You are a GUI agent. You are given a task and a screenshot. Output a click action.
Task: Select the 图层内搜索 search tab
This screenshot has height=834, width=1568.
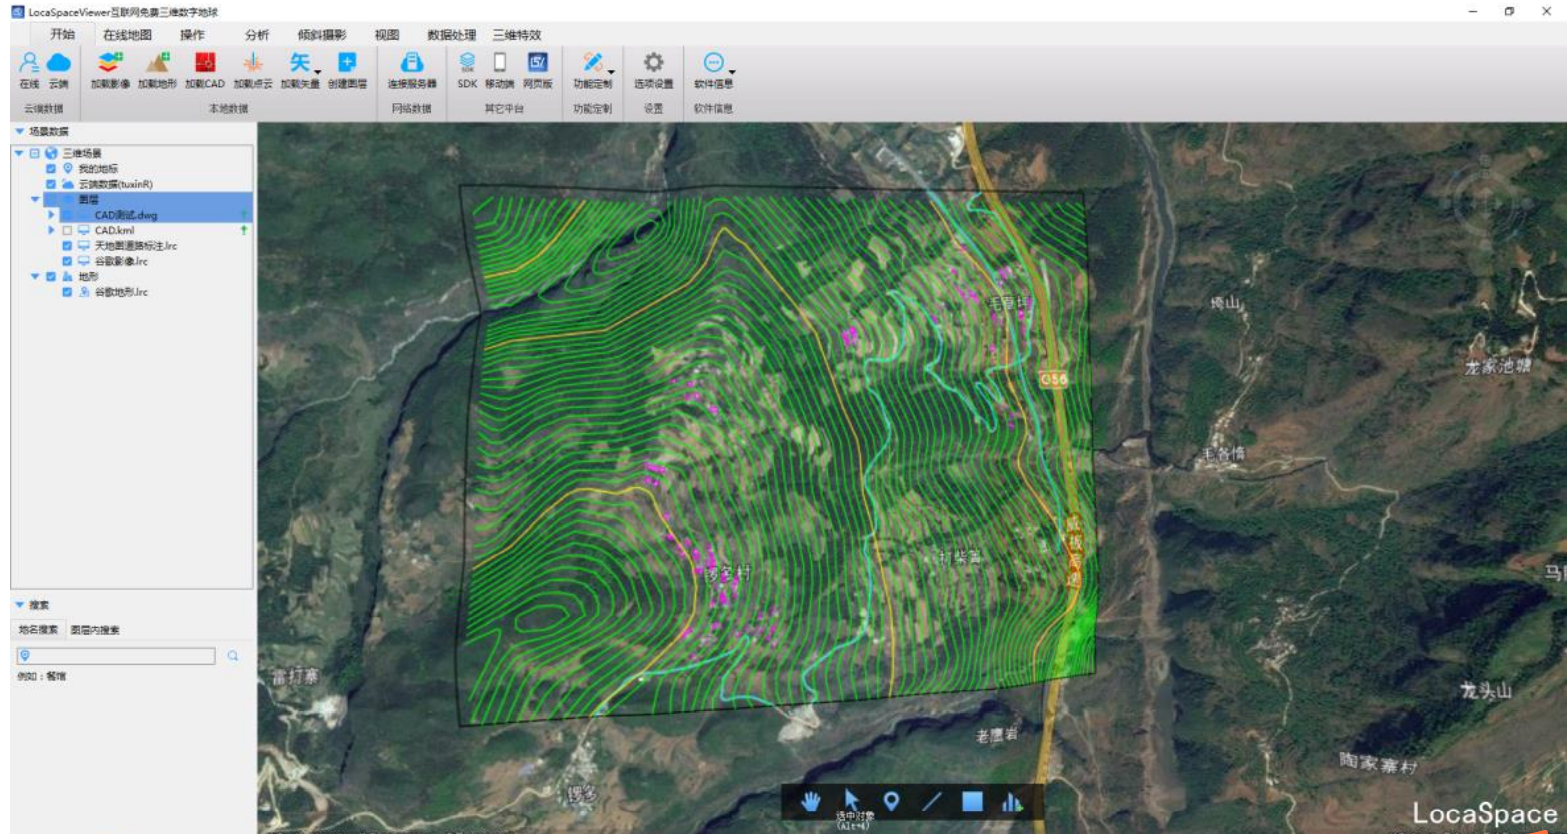click(x=95, y=630)
